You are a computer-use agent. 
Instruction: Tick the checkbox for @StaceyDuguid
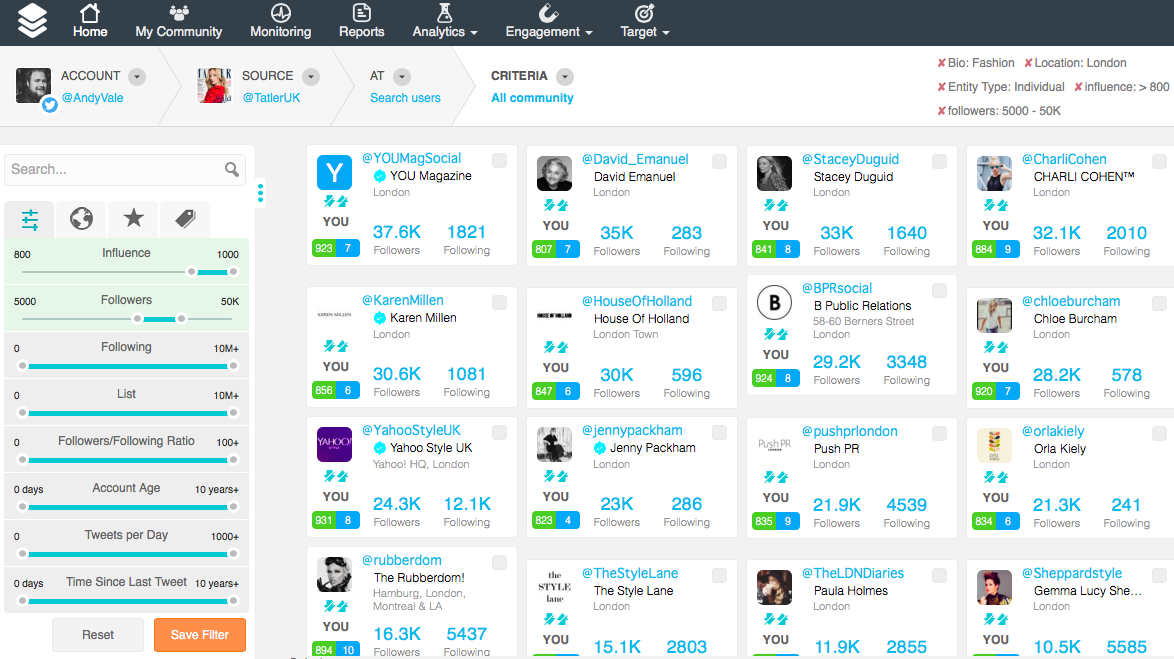(940, 161)
